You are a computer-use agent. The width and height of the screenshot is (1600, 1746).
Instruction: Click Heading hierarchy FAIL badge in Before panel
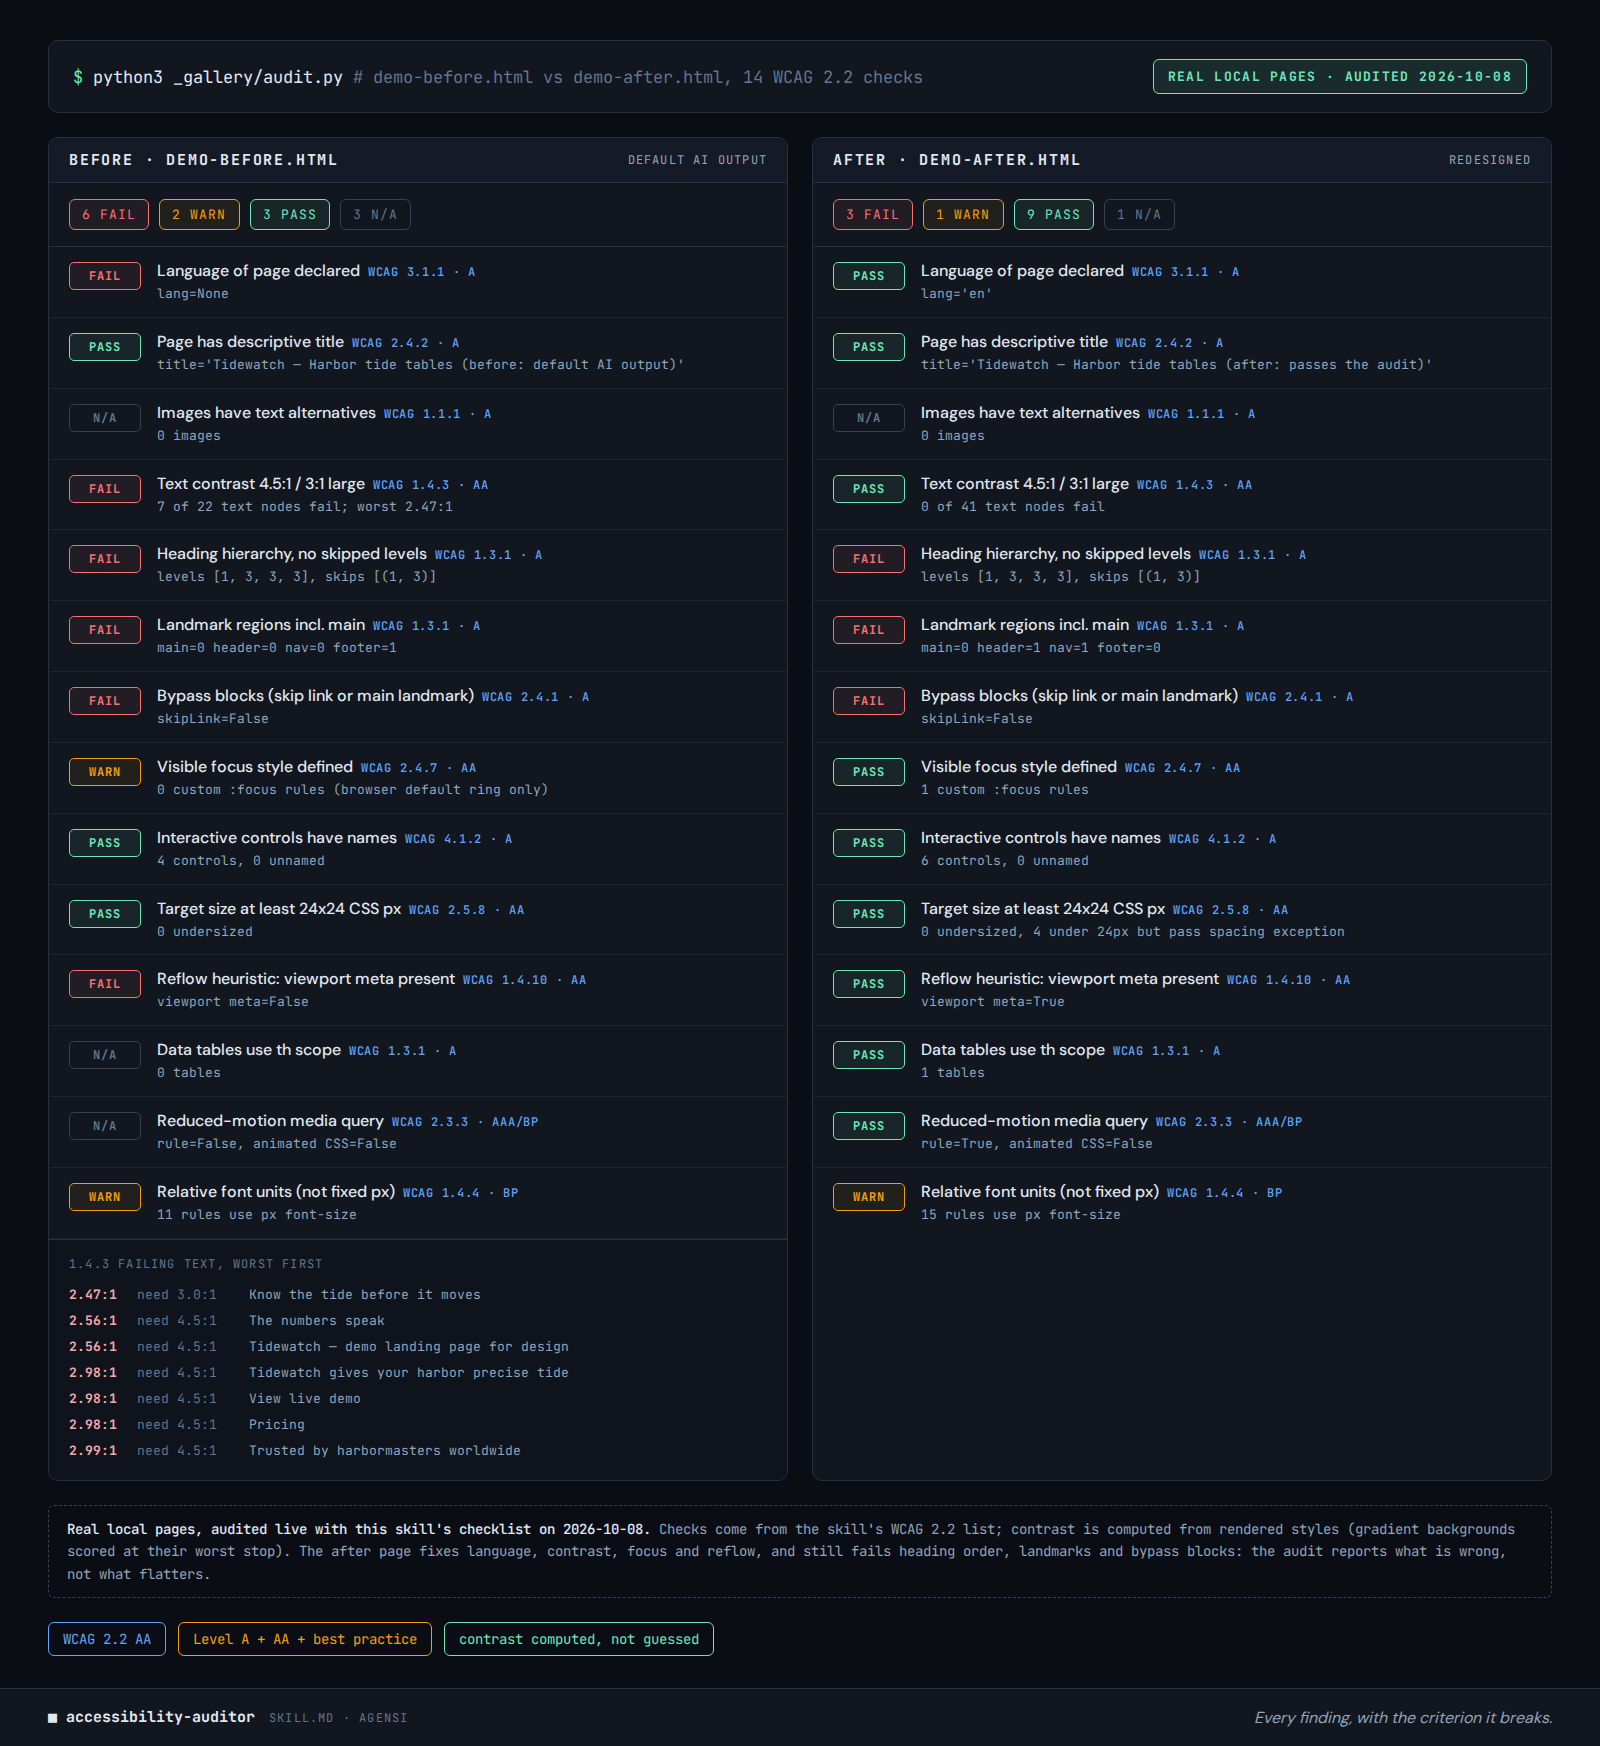tap(105, 559)
